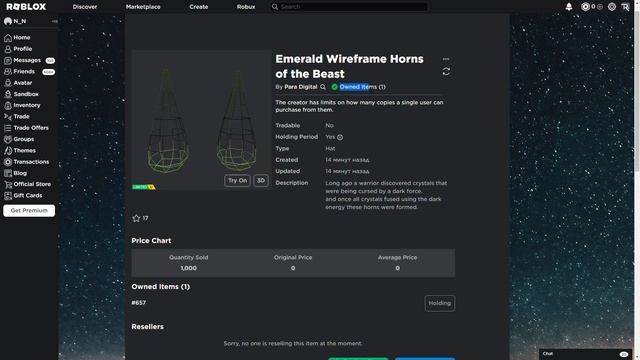Focus the top search field
Screen dimensions: 640x360
[349, 7]
